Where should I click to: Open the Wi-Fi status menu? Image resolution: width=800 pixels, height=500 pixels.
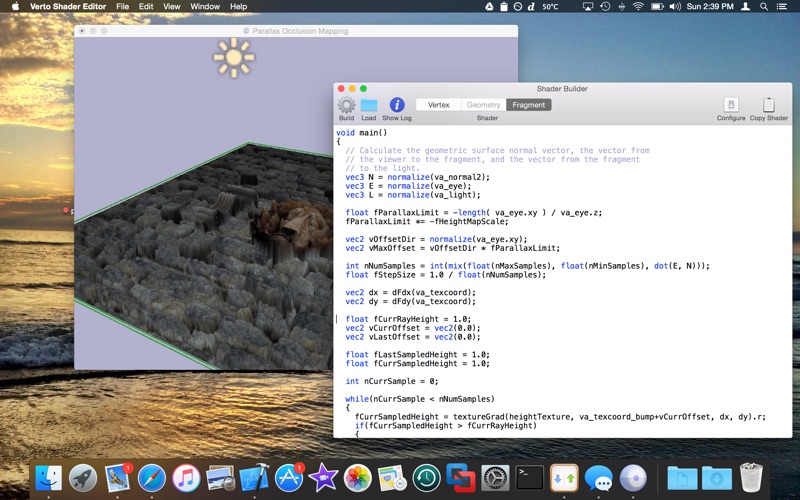(x=638, y=6)
